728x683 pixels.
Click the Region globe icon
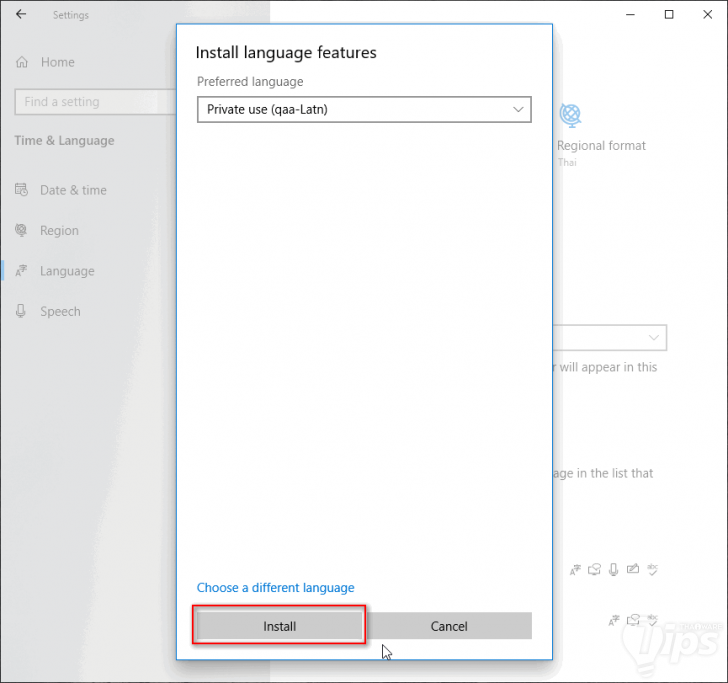coord(21,230)
